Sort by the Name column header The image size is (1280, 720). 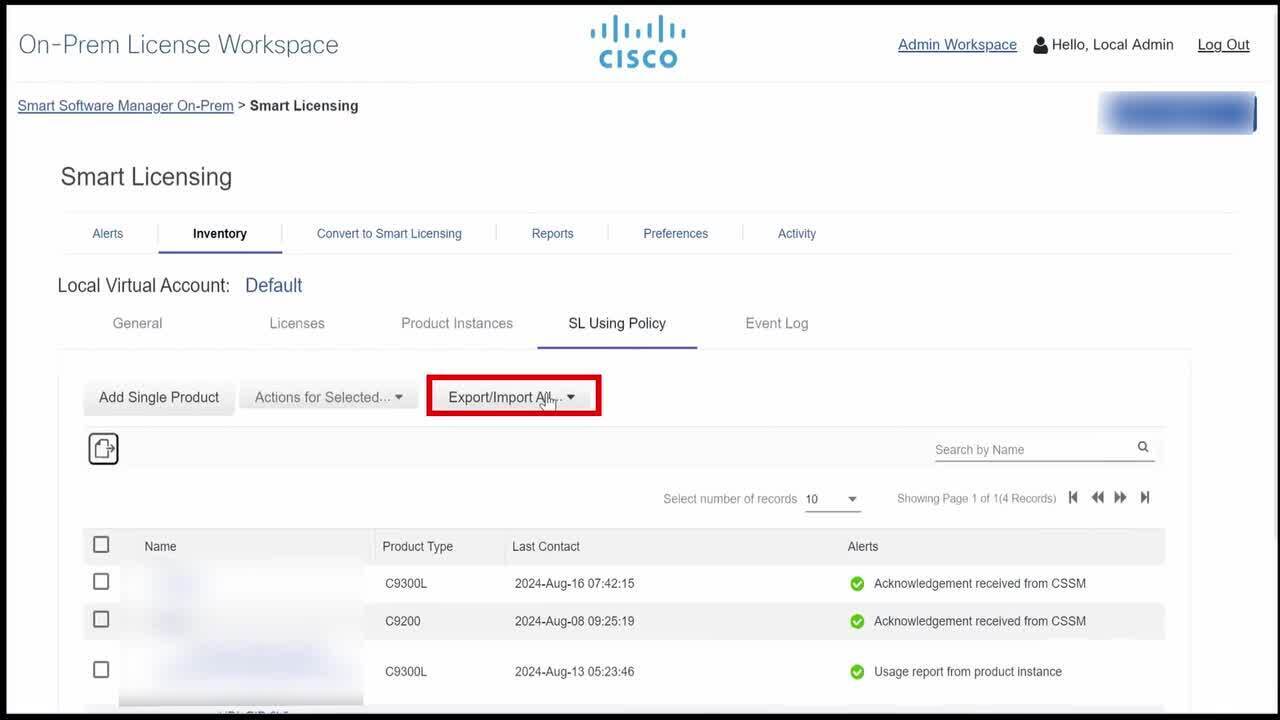pos(160,546)
